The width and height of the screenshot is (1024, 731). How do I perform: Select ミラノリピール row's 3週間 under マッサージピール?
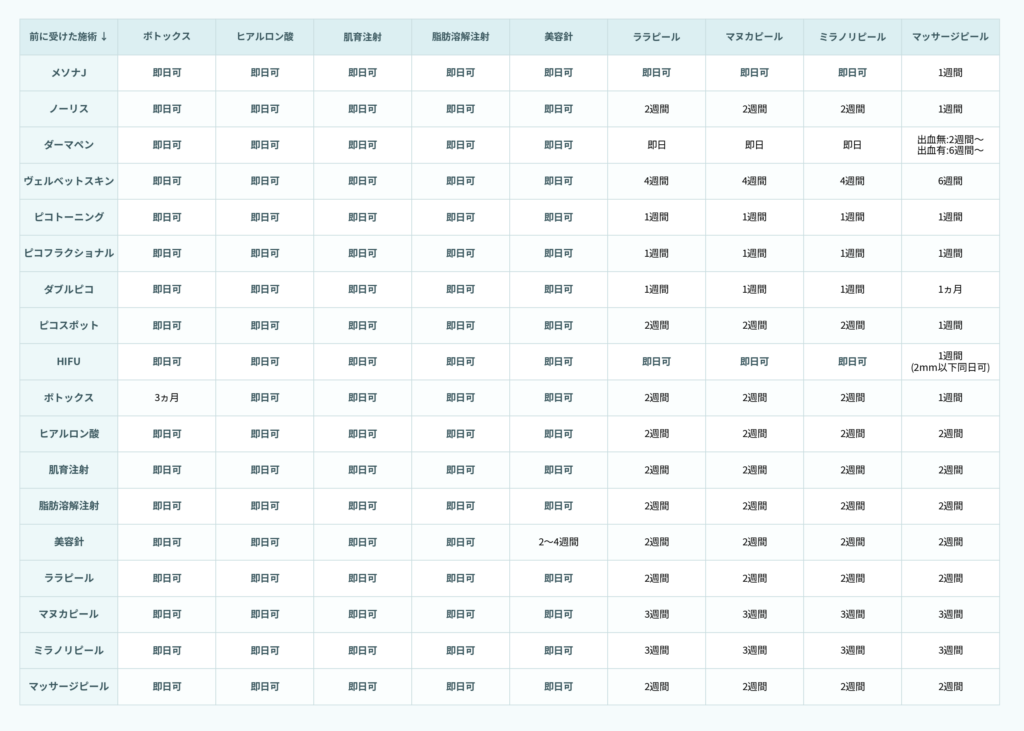[x=950, y=651]
